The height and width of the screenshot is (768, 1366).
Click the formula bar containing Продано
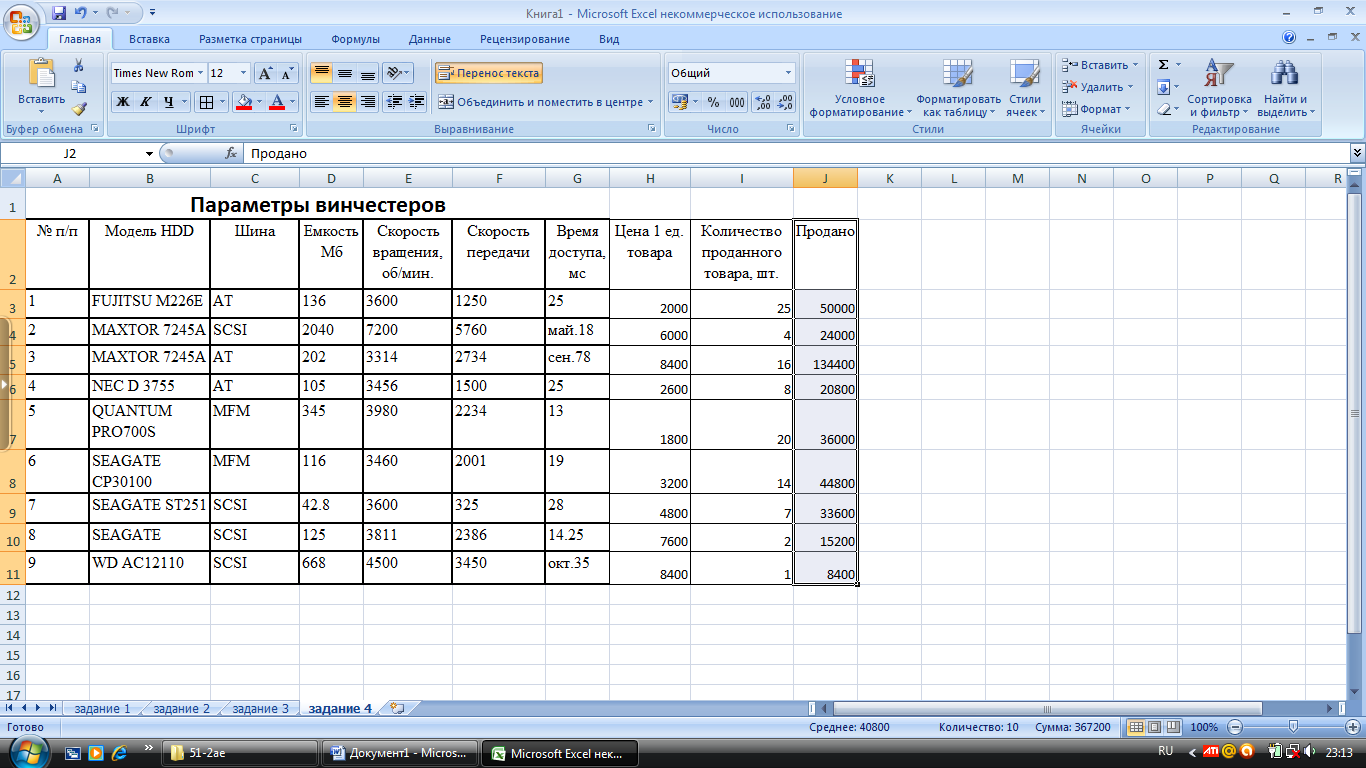tap(796, 153)
